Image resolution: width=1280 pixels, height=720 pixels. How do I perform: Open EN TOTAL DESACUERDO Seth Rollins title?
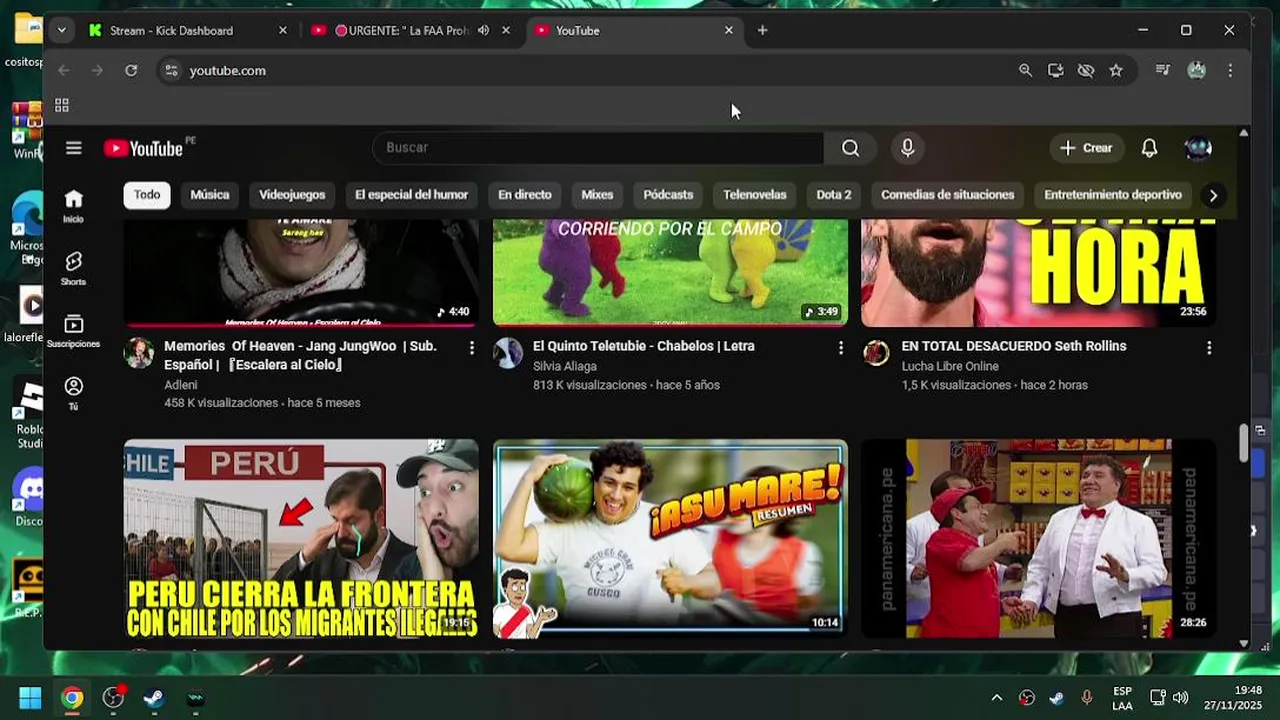click(1014, 346)
